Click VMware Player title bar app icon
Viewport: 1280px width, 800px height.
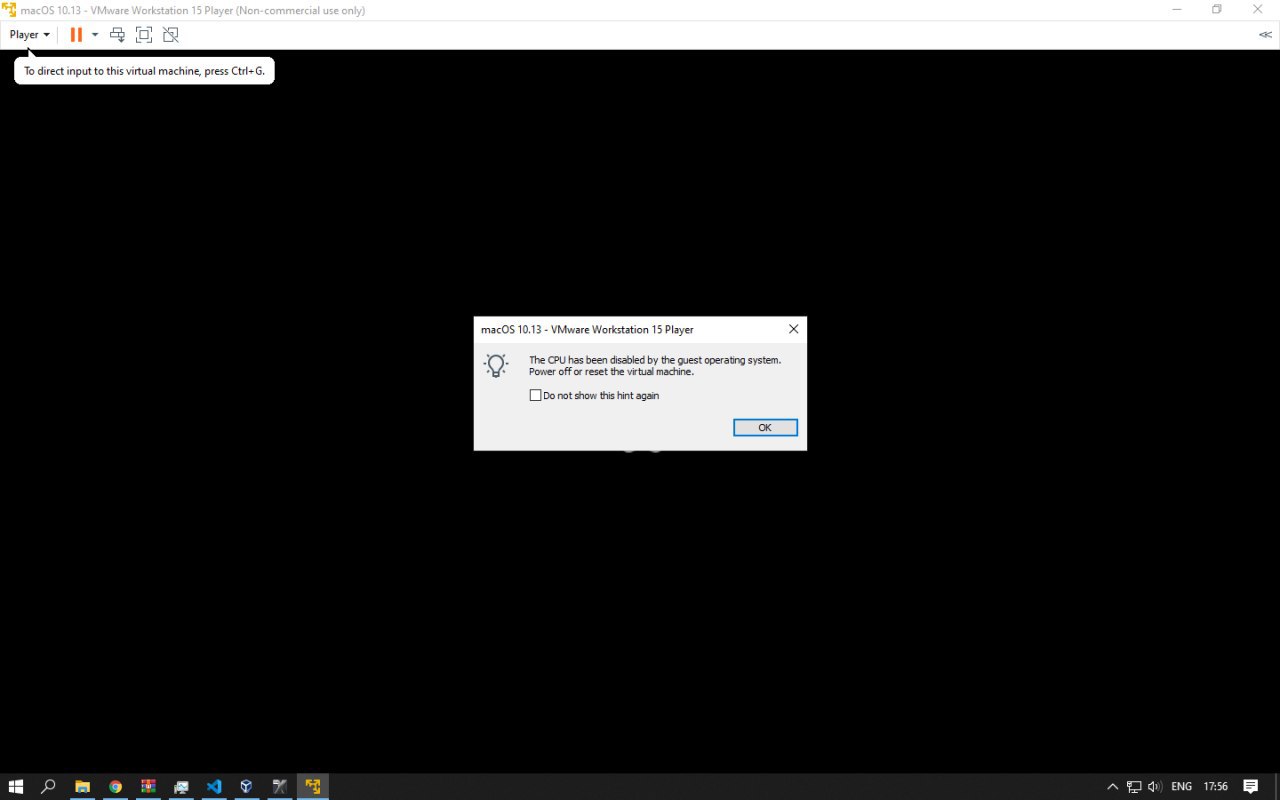[x=9, y=9]
